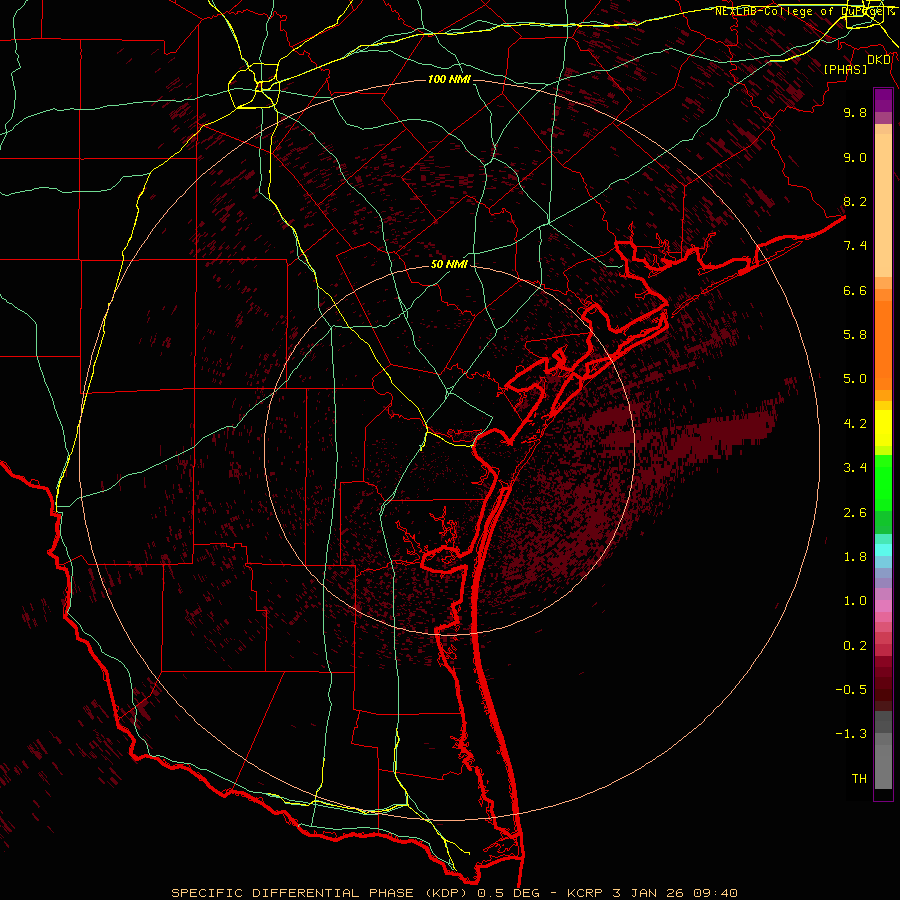The height and width of the screenshot is (900, 900).
Task: Click the 100 NMI range ring label
Action: tap(449, 79)
